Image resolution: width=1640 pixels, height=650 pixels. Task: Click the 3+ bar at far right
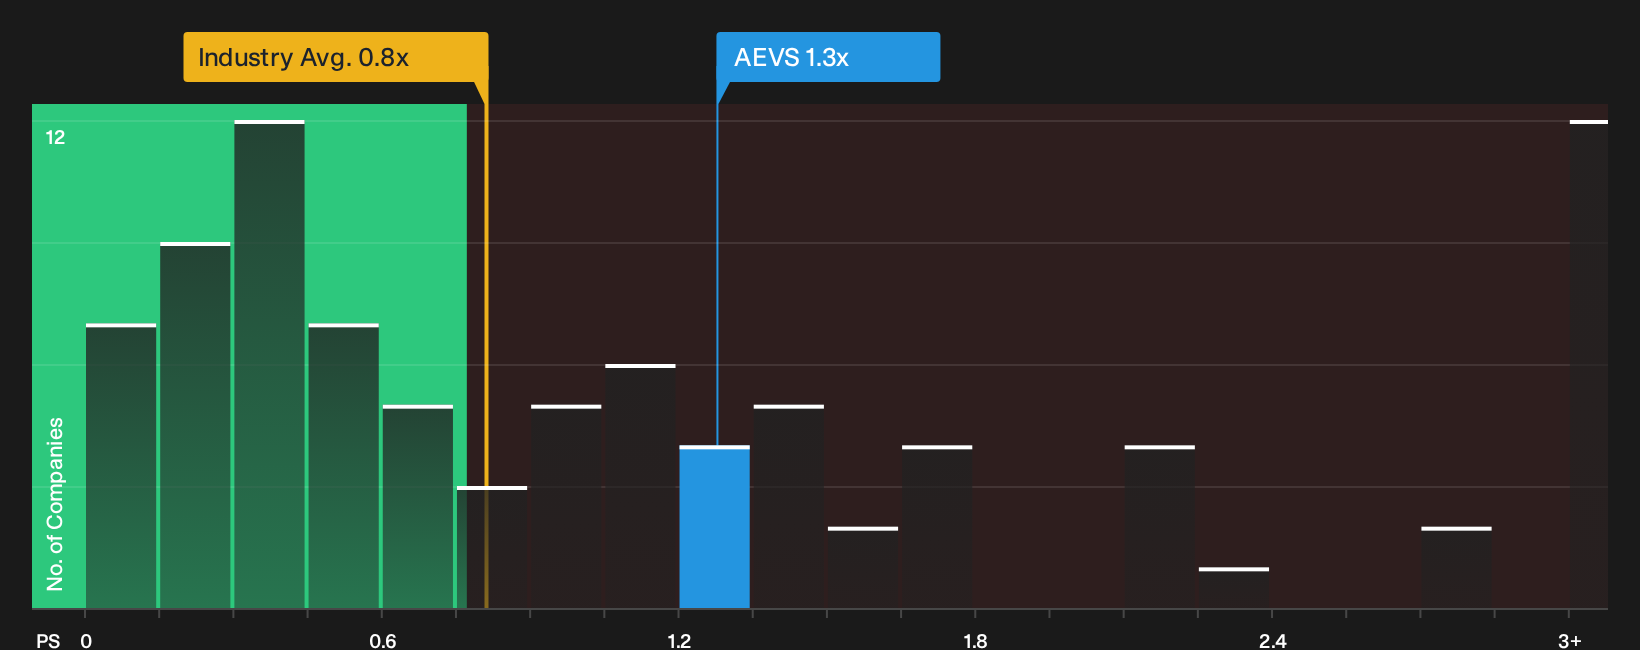(x=1589, y=364)
